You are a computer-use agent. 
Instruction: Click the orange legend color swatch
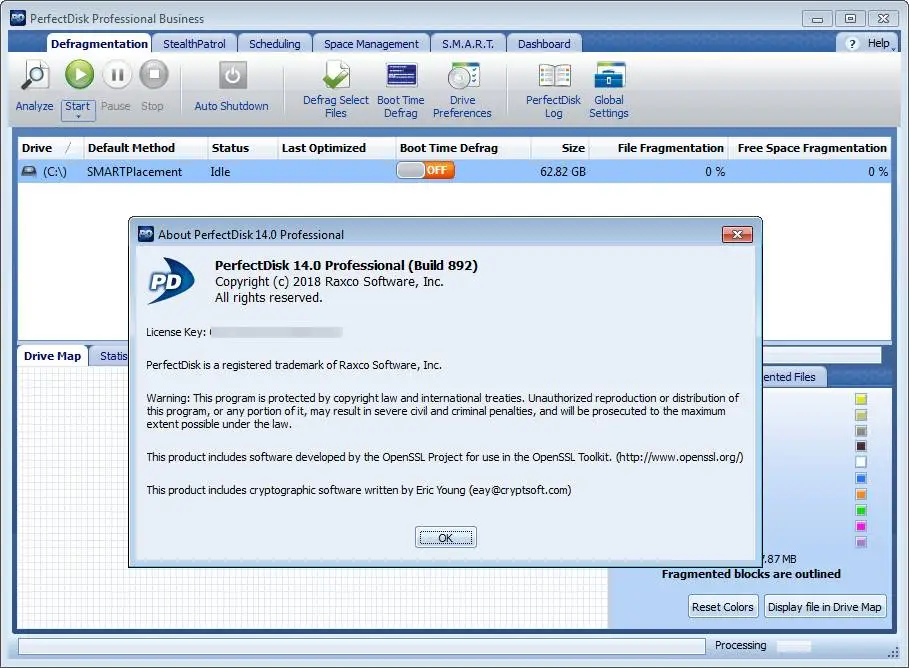click(861, 494)
